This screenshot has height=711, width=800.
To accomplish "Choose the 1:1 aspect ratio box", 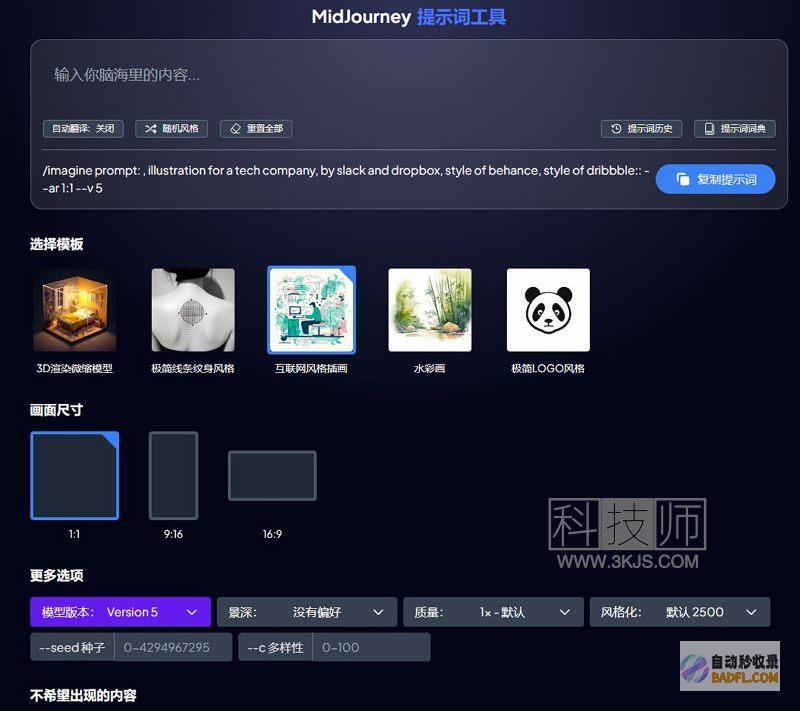I will (74, 475).
